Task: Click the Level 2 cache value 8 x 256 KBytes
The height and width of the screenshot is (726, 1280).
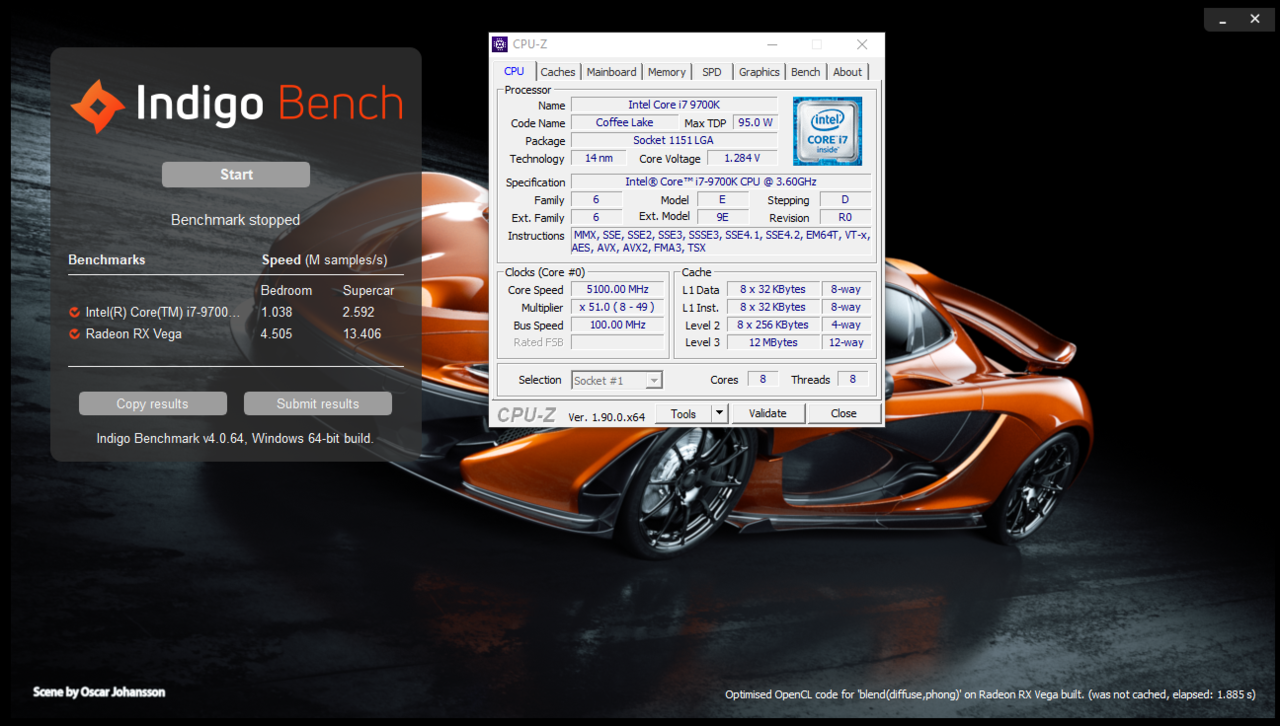Action: click(x=773, y=325)
